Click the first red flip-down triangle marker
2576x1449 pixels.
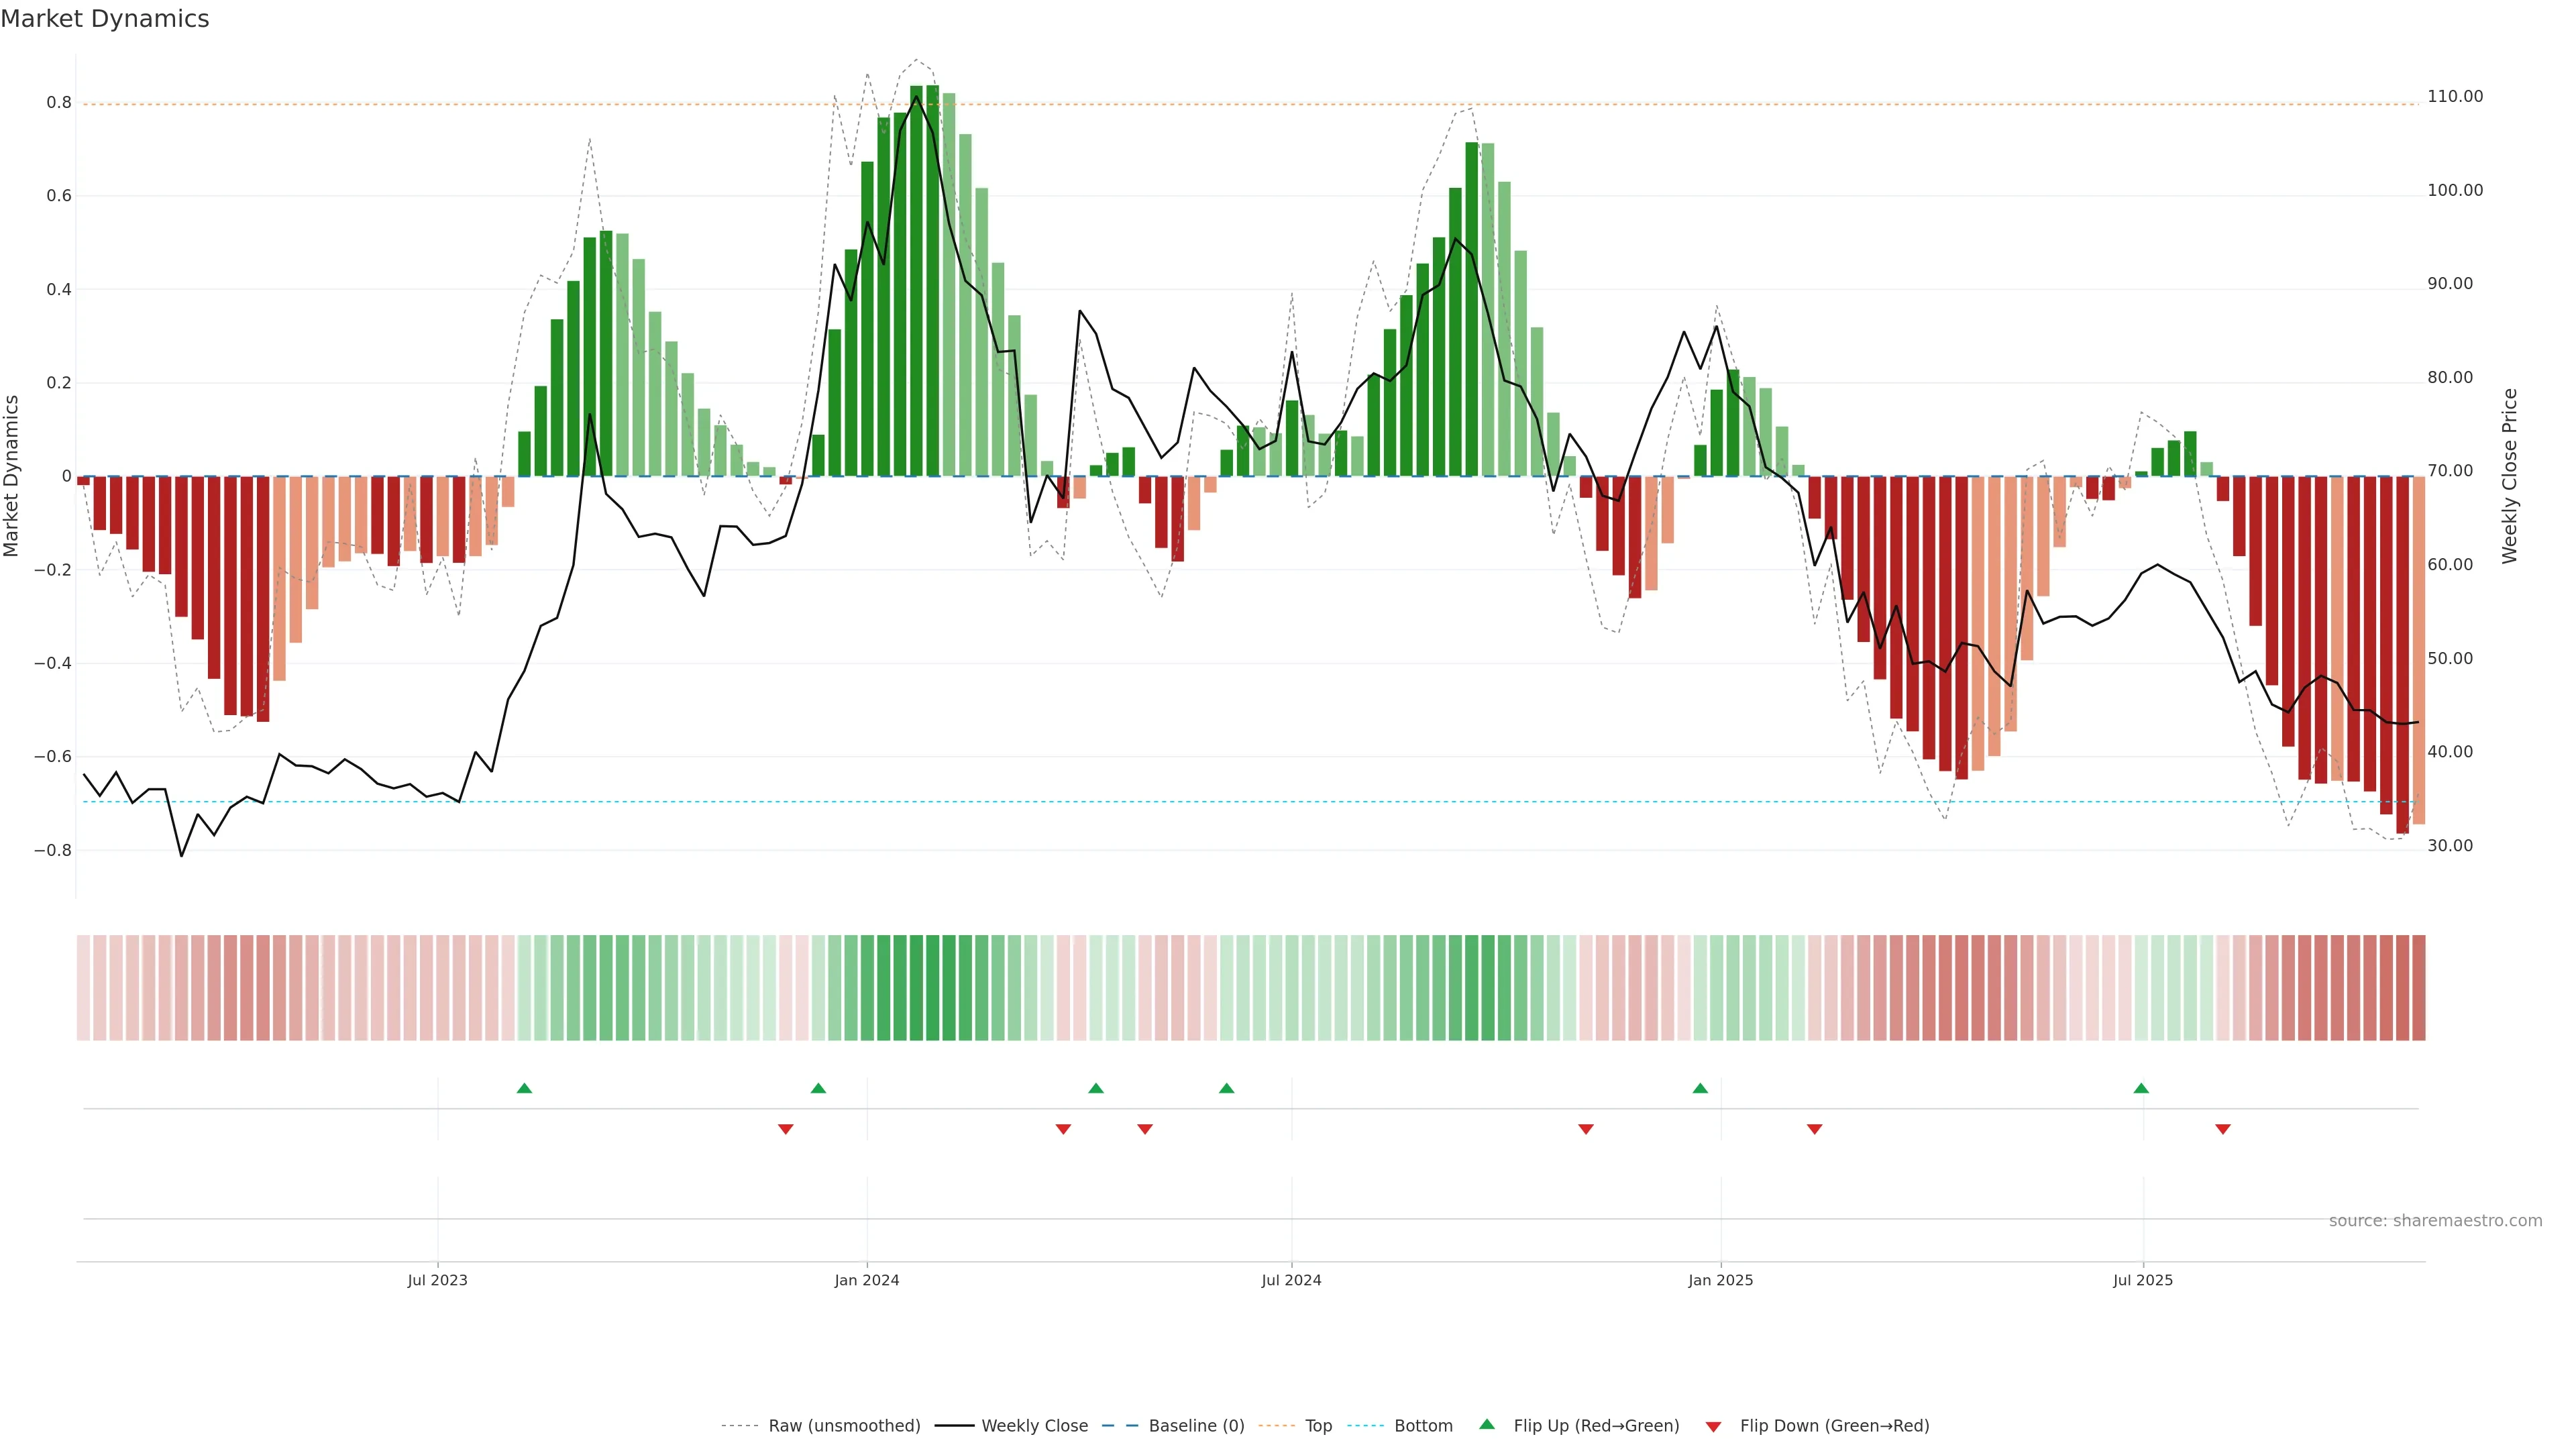(x=786, y=1129)
